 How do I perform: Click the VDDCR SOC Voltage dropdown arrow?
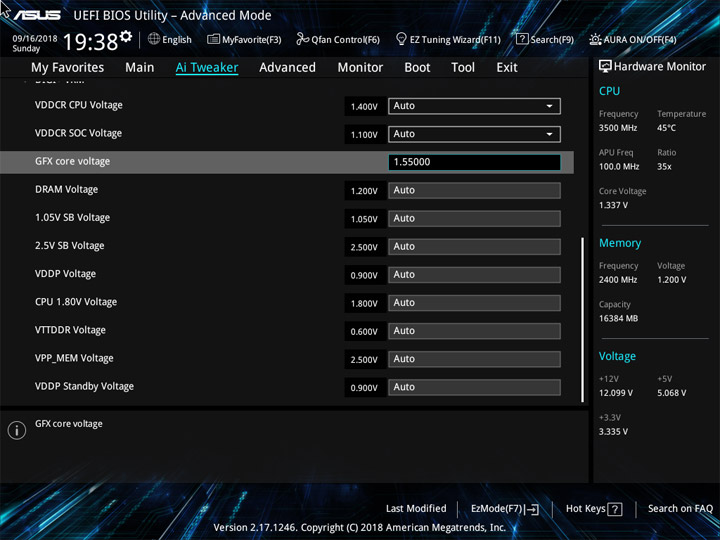[x=549, y=134]
